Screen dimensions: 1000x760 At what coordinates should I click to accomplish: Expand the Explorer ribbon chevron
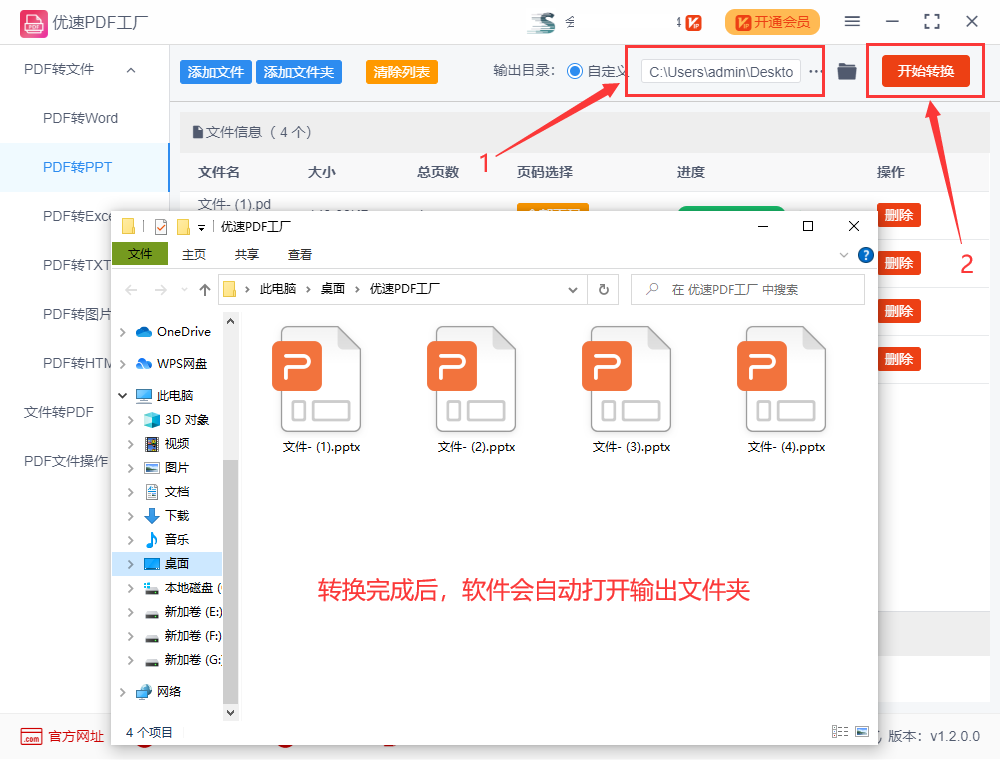tap(844, 255)
